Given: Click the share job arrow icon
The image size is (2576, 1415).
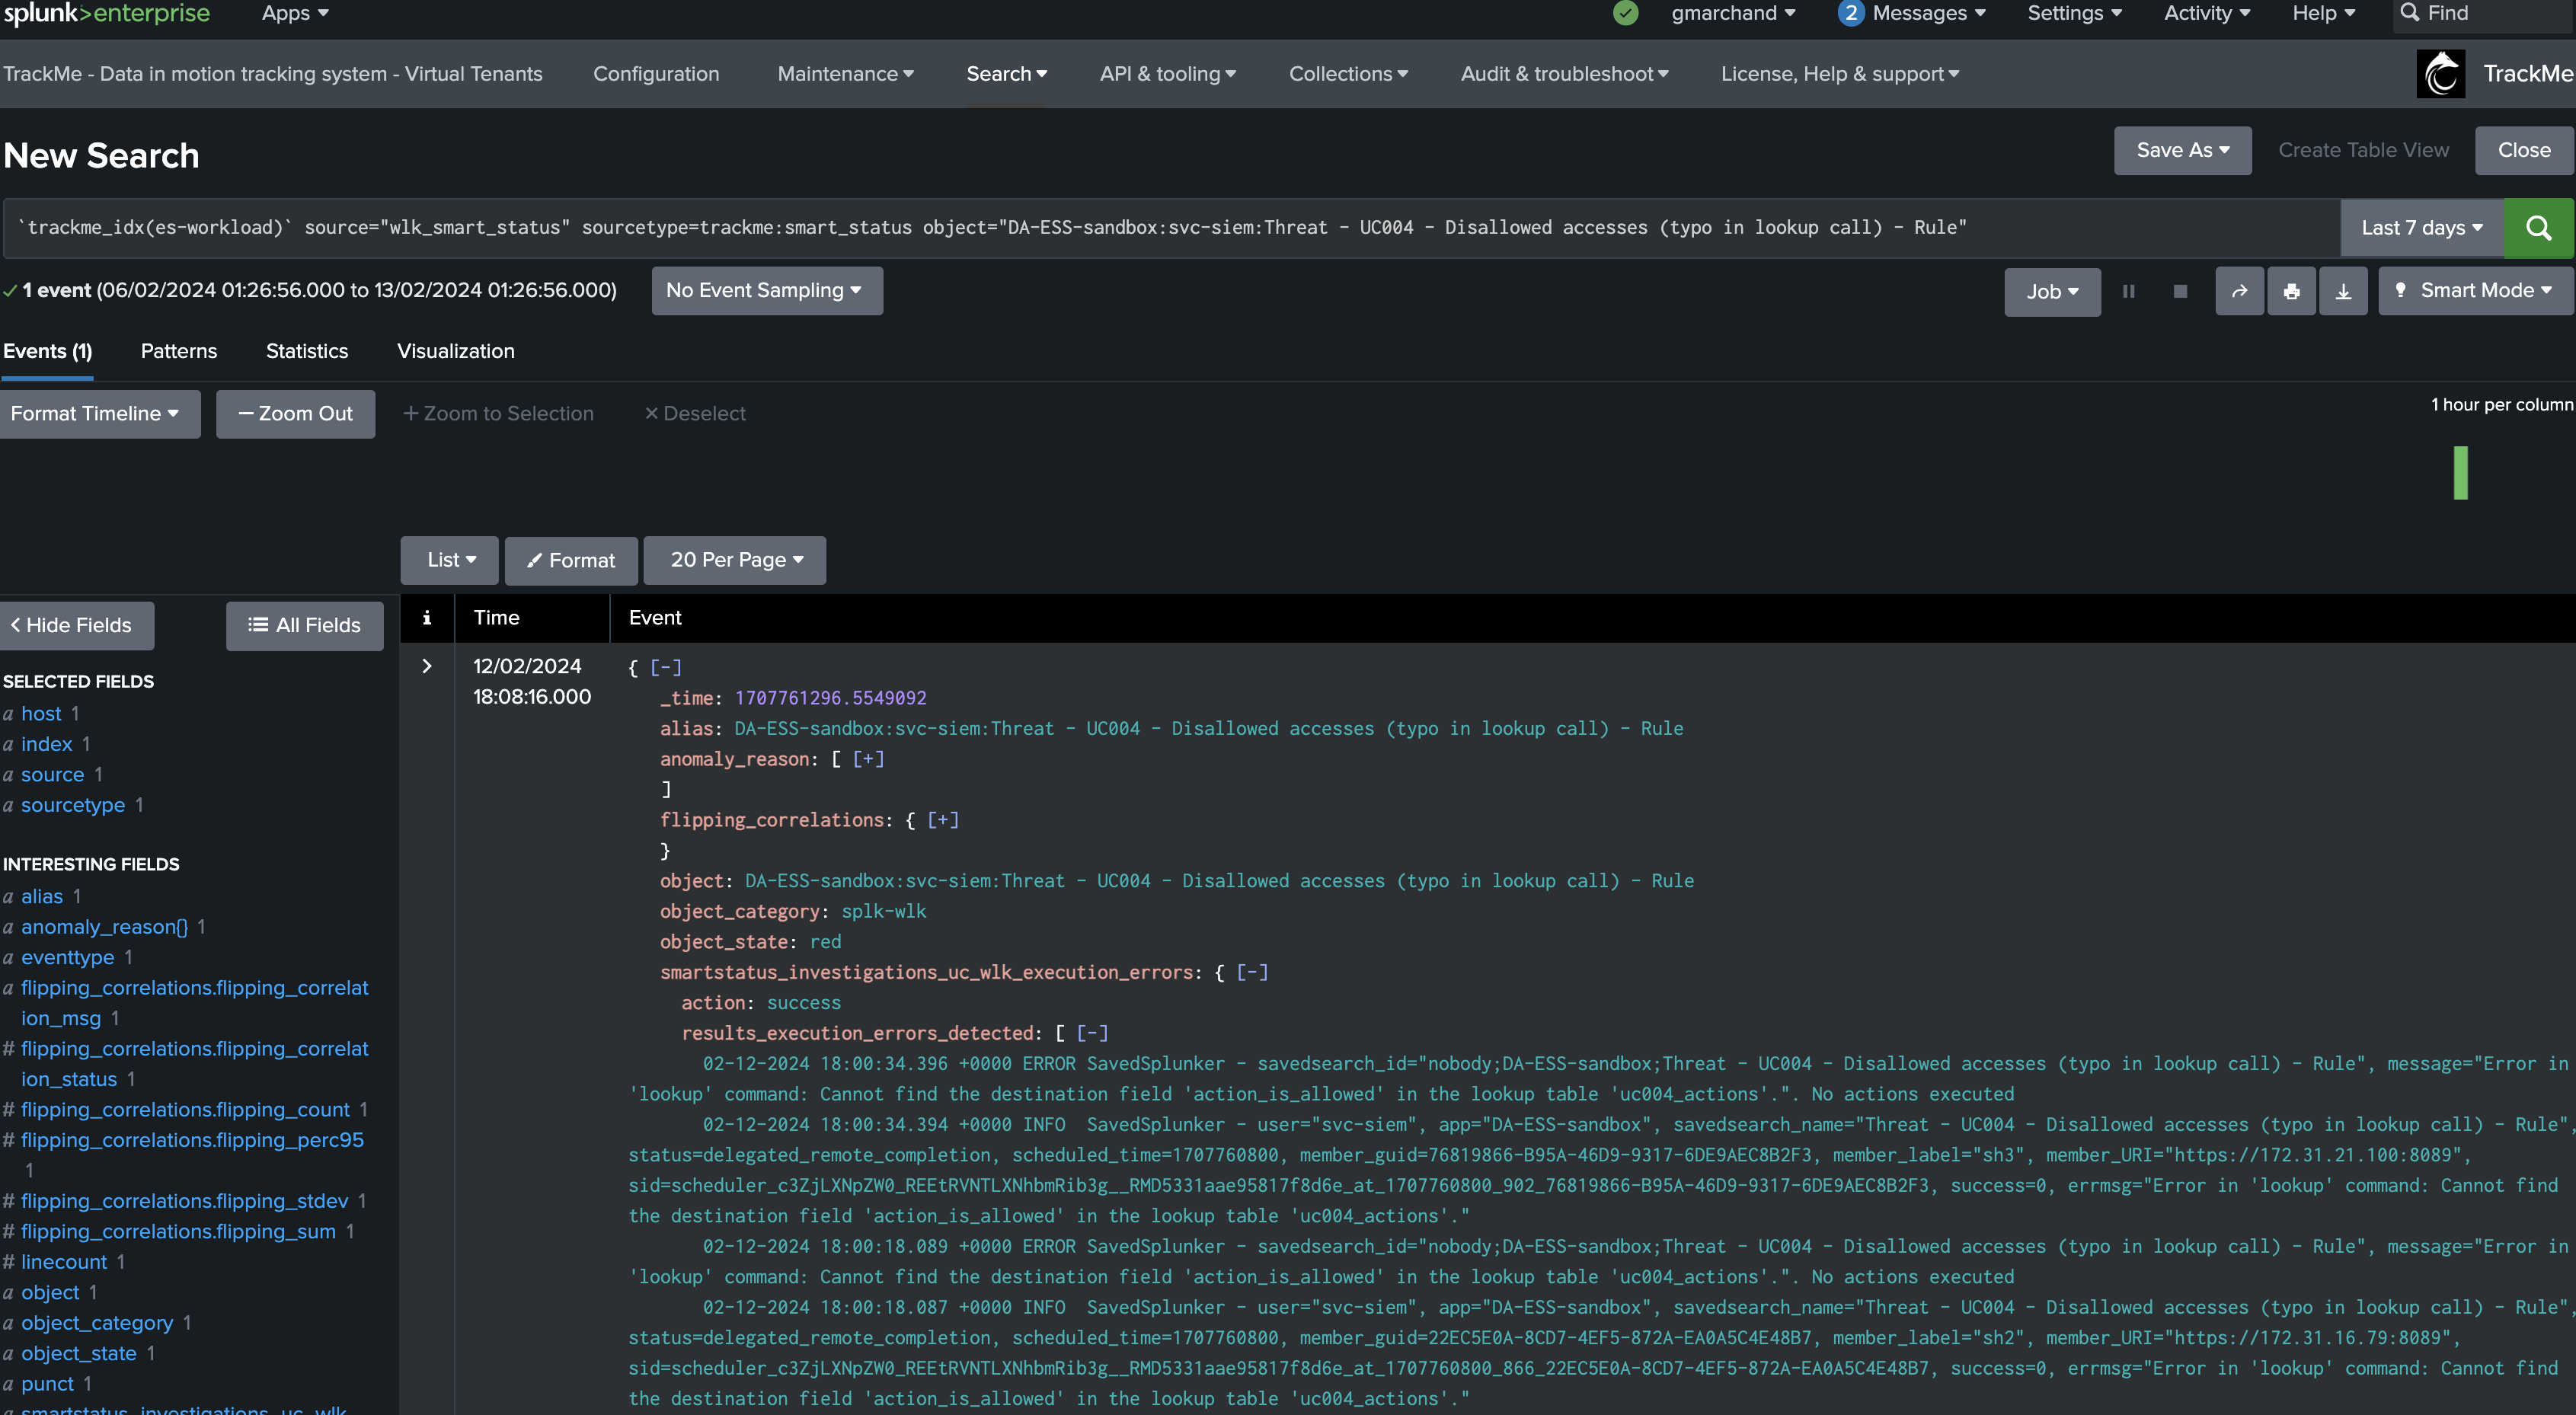Looking at the screenshot, I should [2239, 291].
